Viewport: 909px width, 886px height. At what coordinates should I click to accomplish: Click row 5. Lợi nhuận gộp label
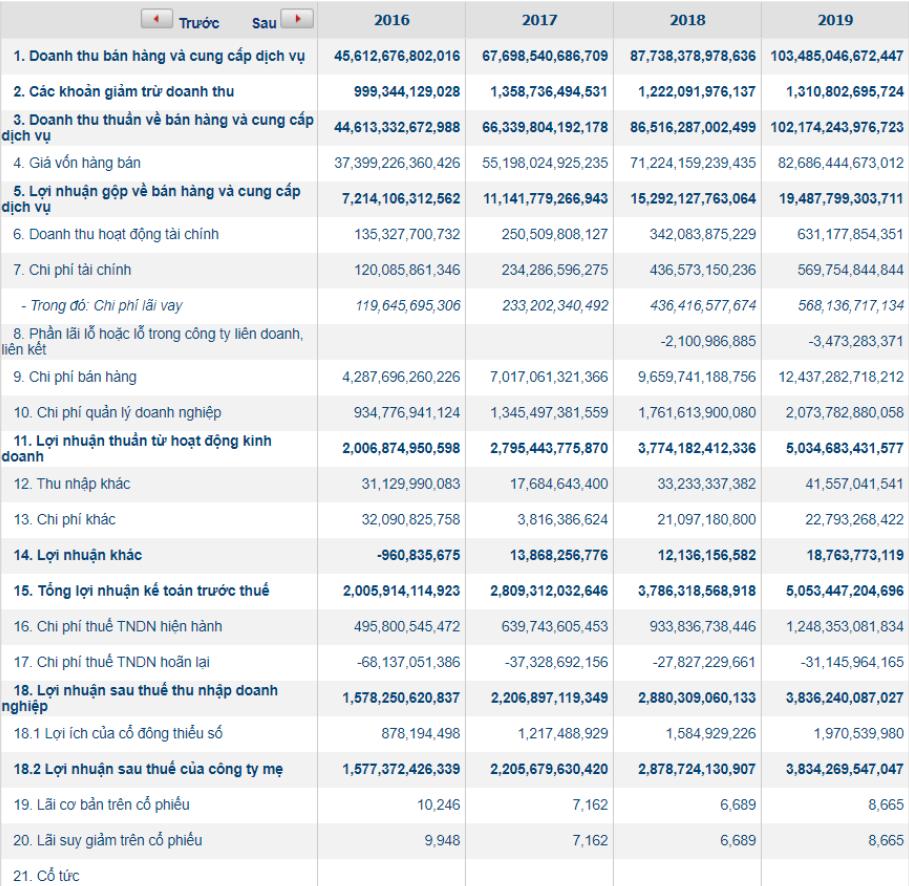[151, 199]
